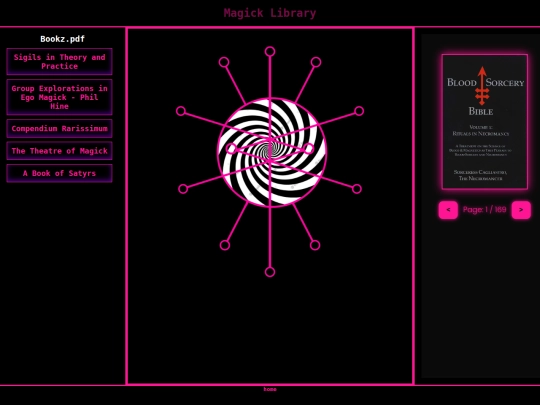Click the Bookz.pdf heading
540x405 pixels.
(62, 39)
